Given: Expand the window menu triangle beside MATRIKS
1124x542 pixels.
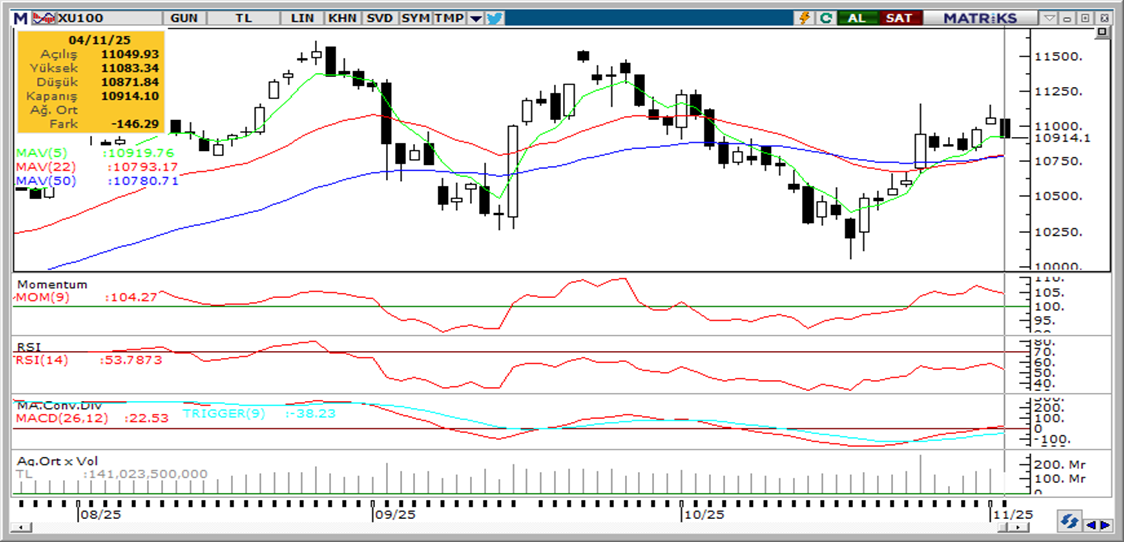Looking at the screenshot, I should tap(1049, 18).
